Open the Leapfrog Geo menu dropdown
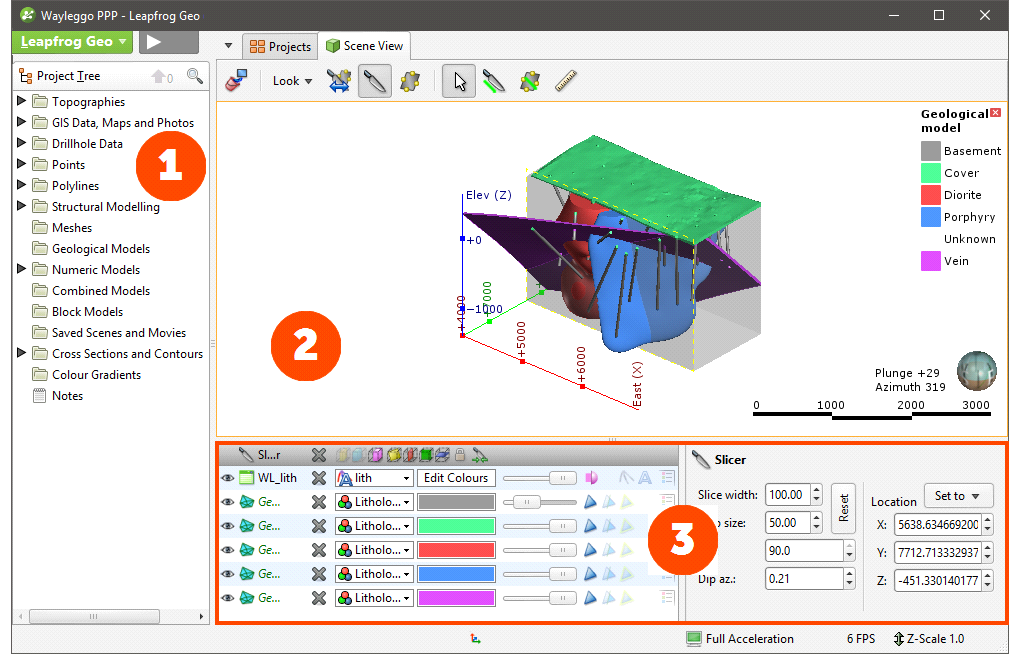This screenshot has width=1021, height=654. (72, 42)
